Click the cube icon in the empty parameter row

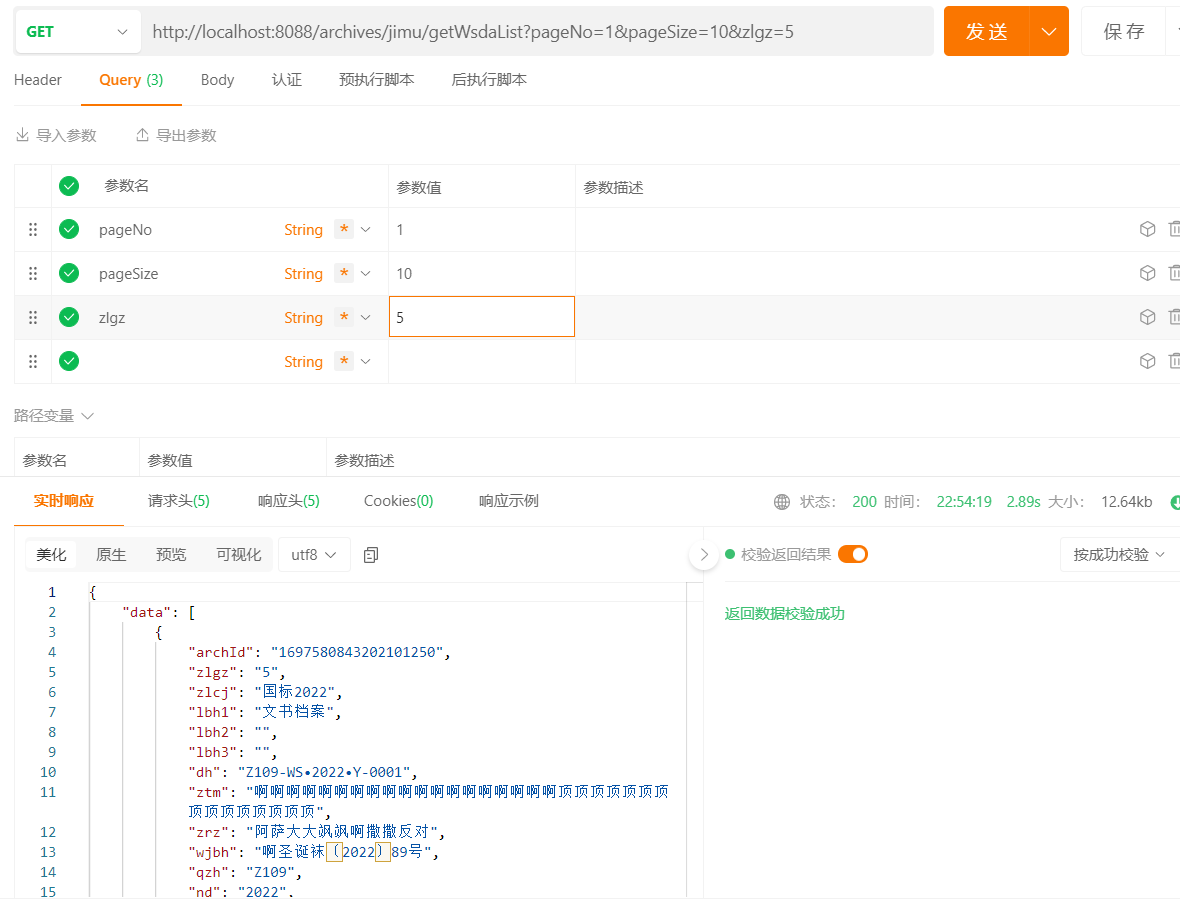pos(1147,361)
